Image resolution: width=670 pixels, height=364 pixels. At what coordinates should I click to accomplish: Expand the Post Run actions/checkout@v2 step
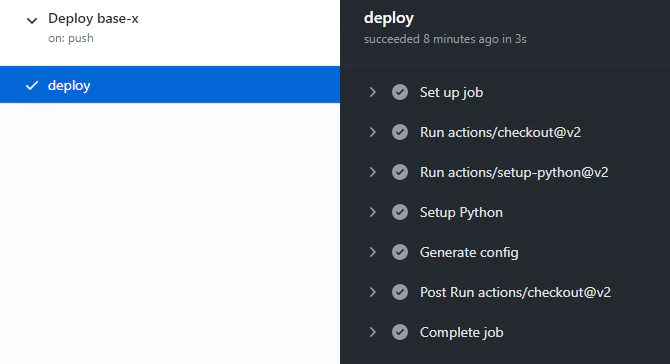(373, 292)
